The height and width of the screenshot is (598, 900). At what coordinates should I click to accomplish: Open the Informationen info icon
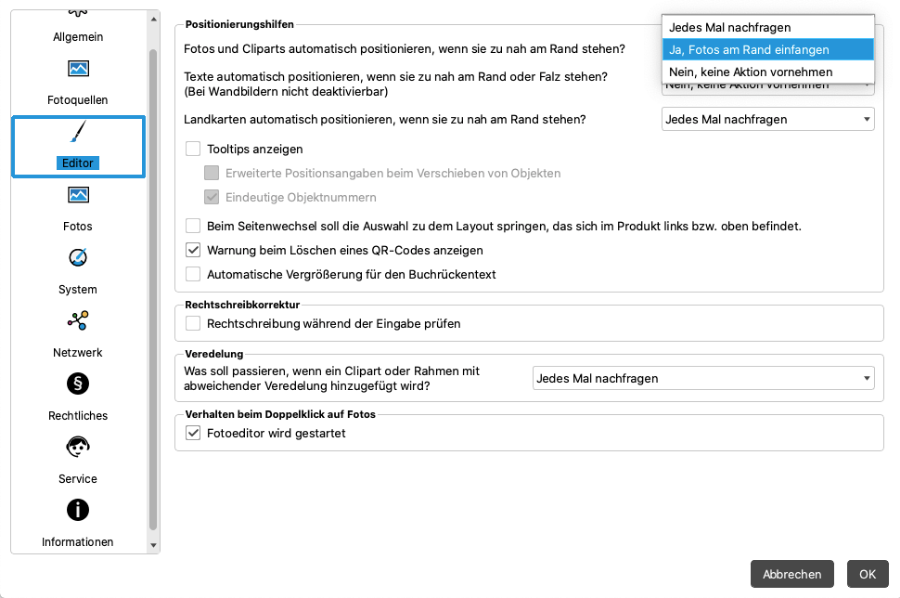[78, 510]
